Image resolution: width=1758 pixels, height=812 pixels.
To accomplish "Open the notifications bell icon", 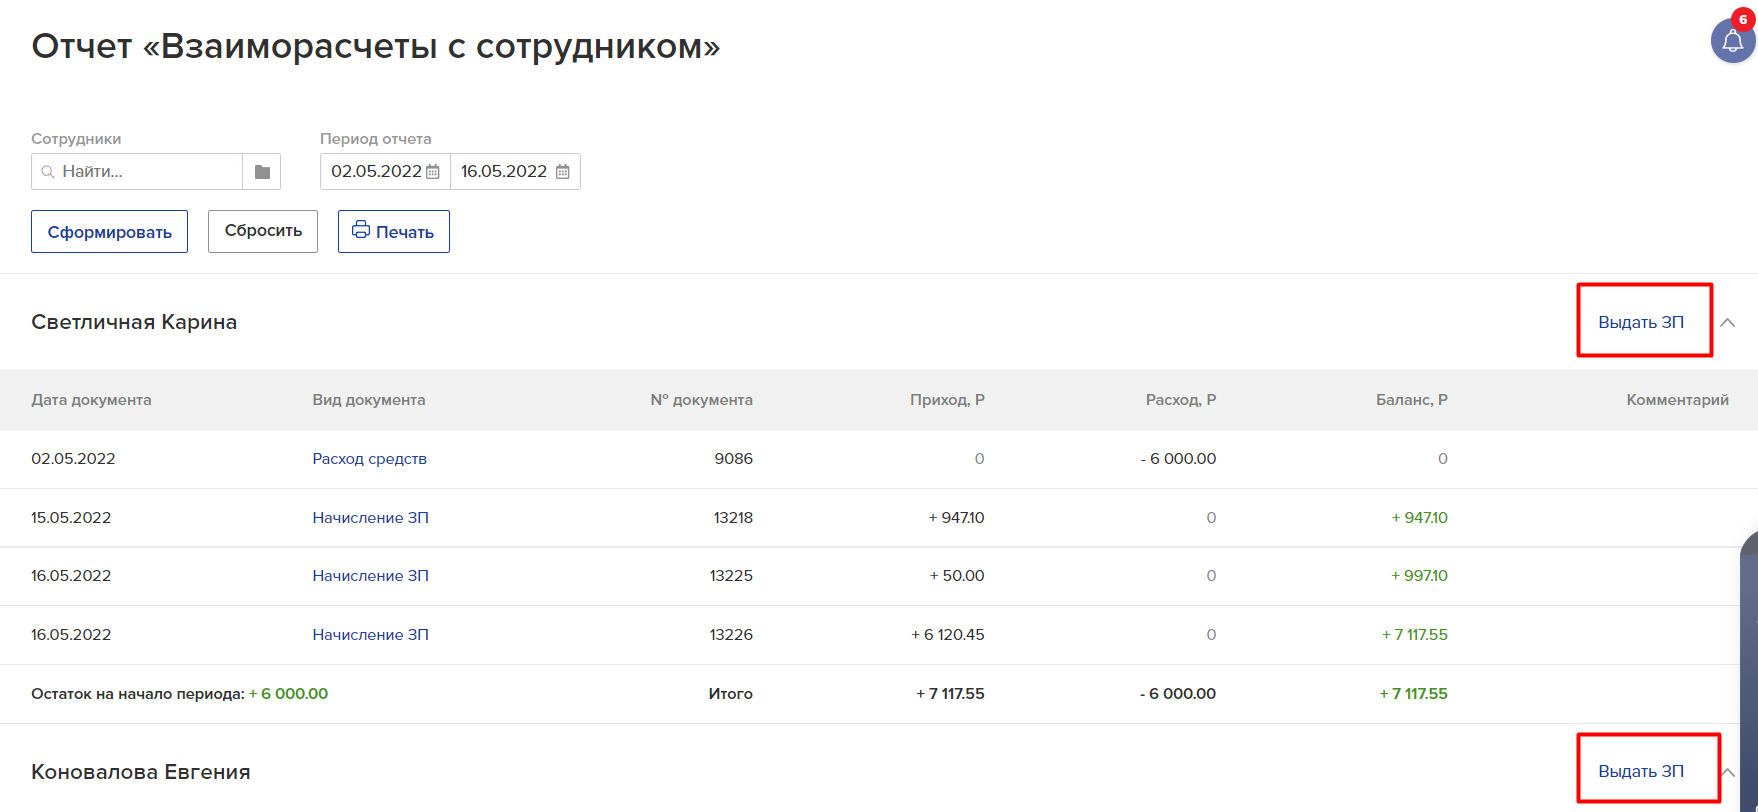I will click(1732, 42).
